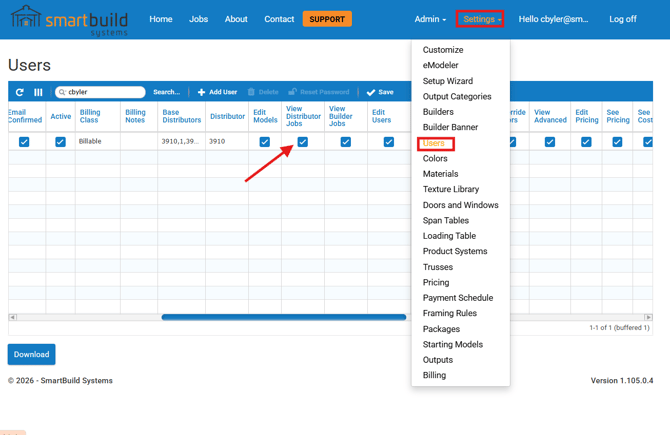Open the Contact page
This screenshot has height=435, width=670.
point(279,19)
